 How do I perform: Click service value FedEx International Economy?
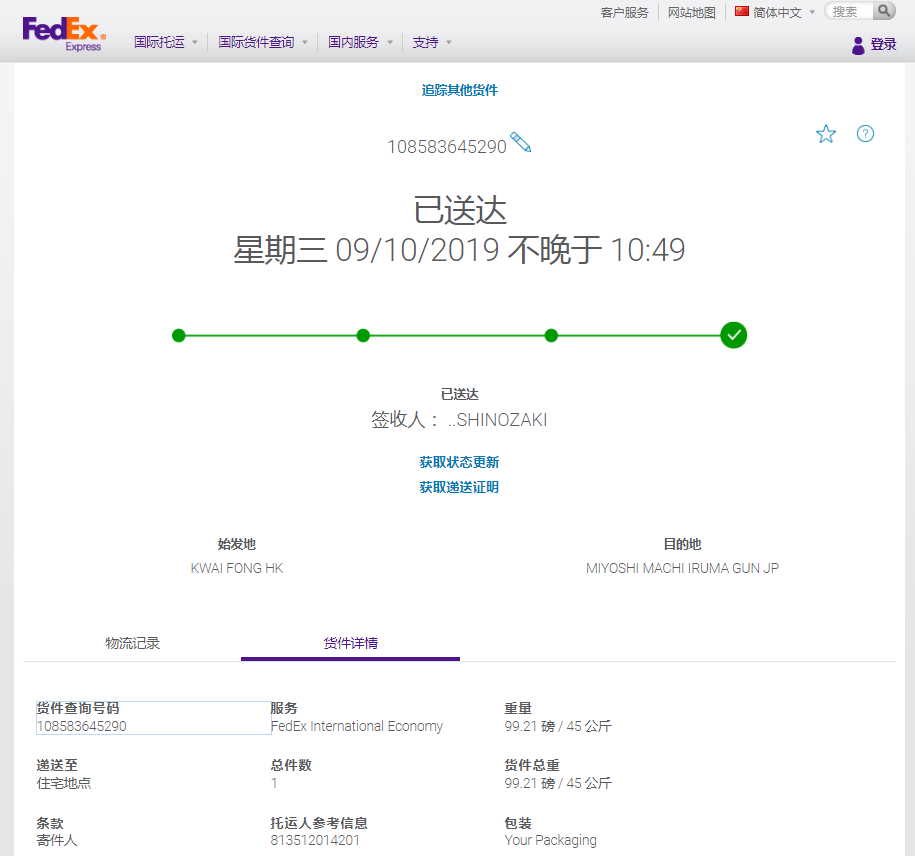pyautogui.click(x=357, y=726)
